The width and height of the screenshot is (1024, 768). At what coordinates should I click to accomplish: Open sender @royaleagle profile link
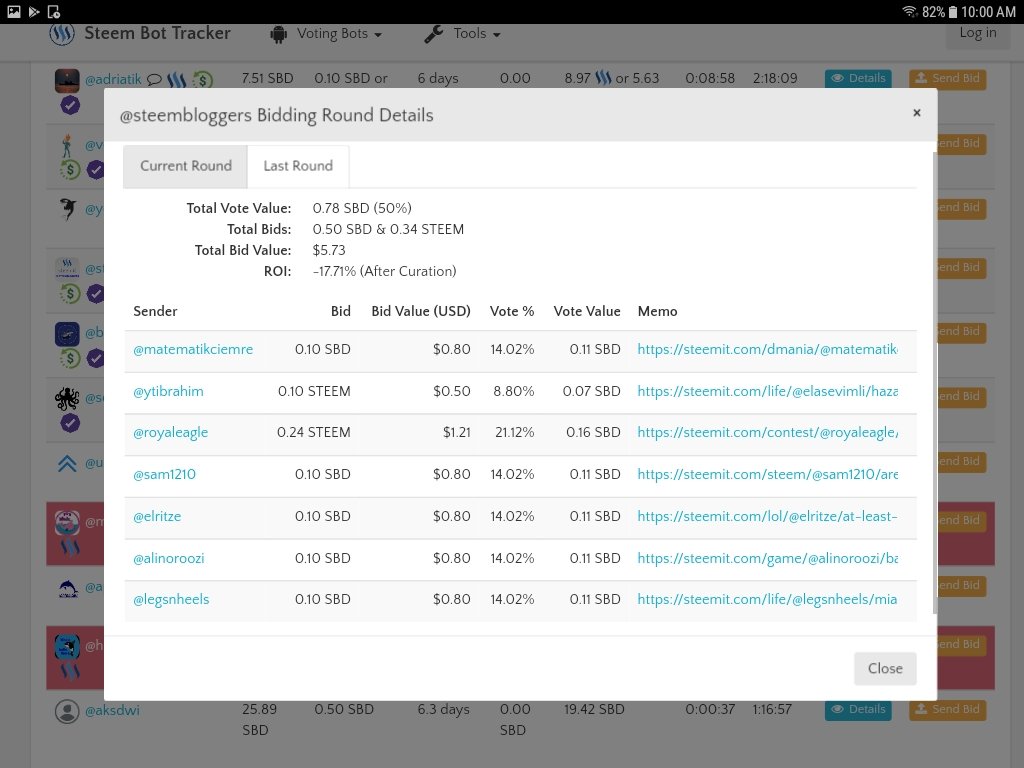[x=170, y=432]
